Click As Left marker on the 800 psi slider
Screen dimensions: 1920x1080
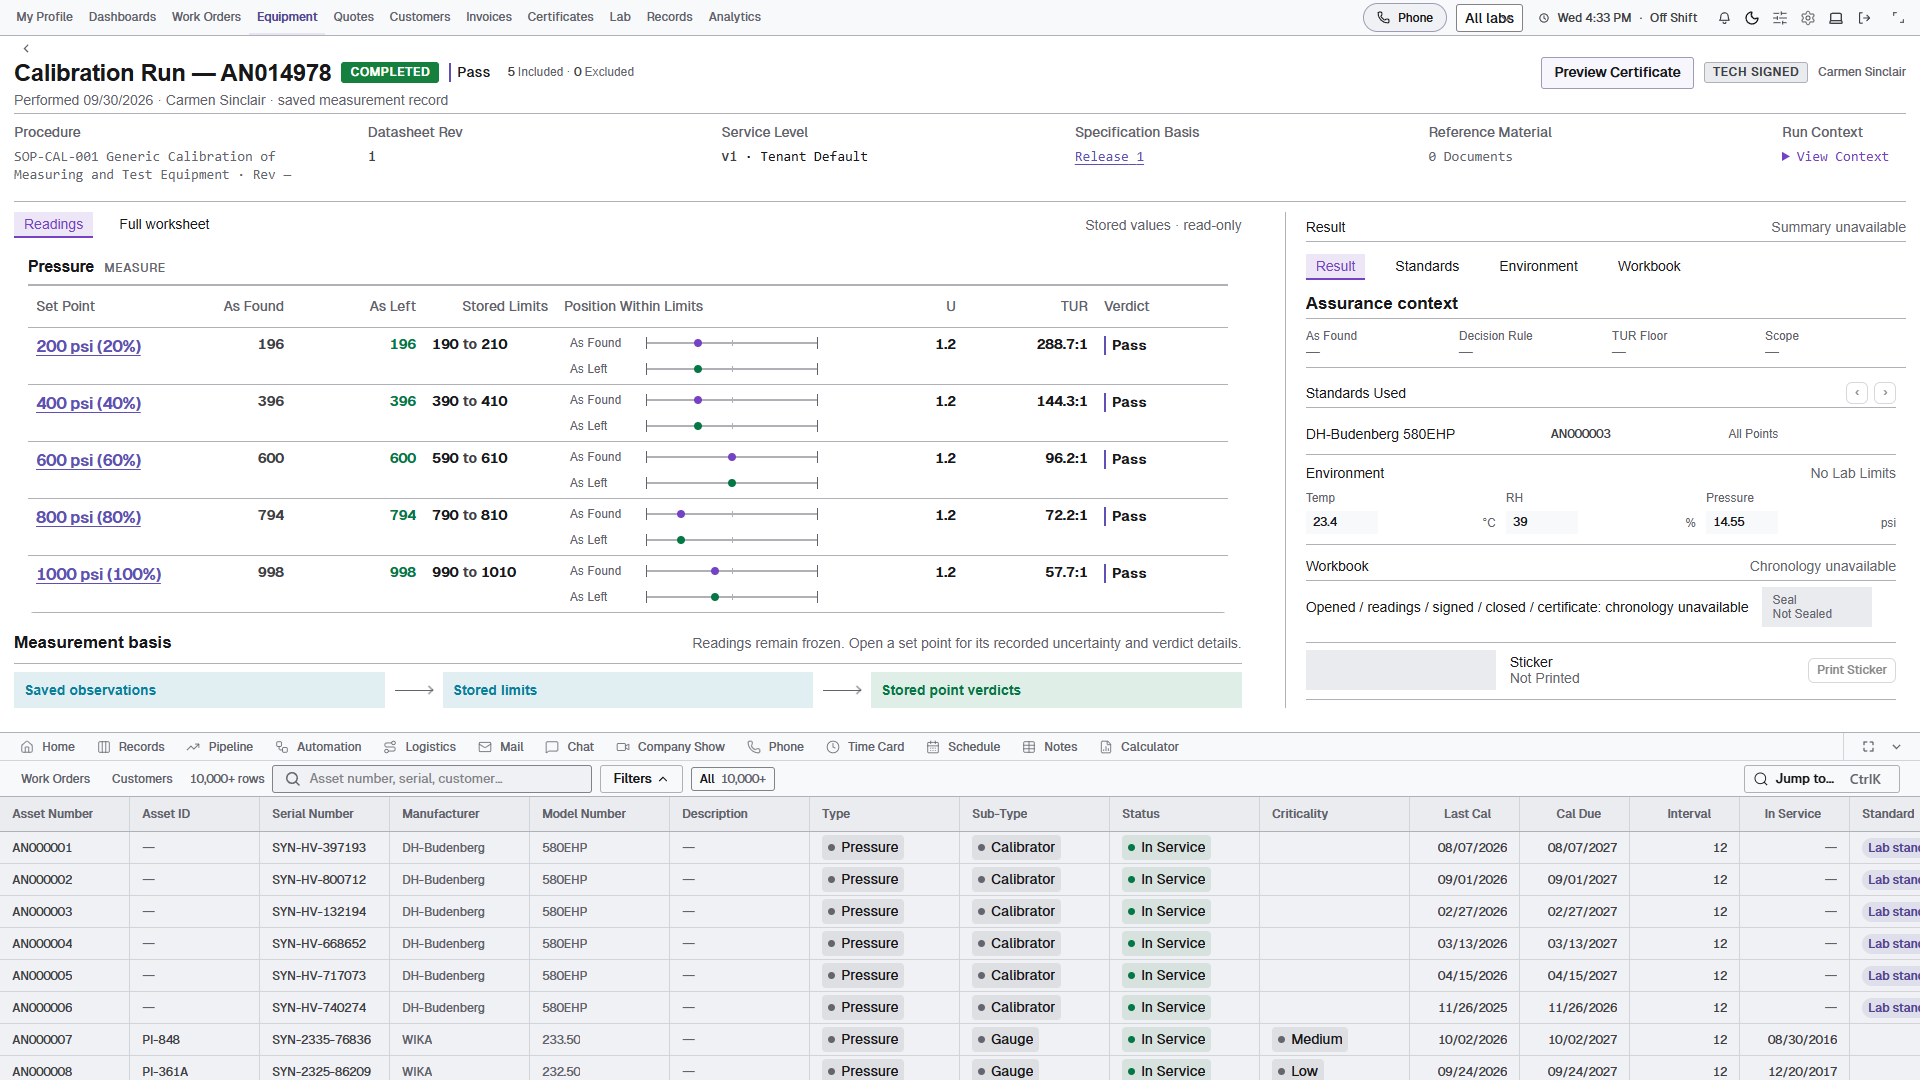[x=681, y=540]
